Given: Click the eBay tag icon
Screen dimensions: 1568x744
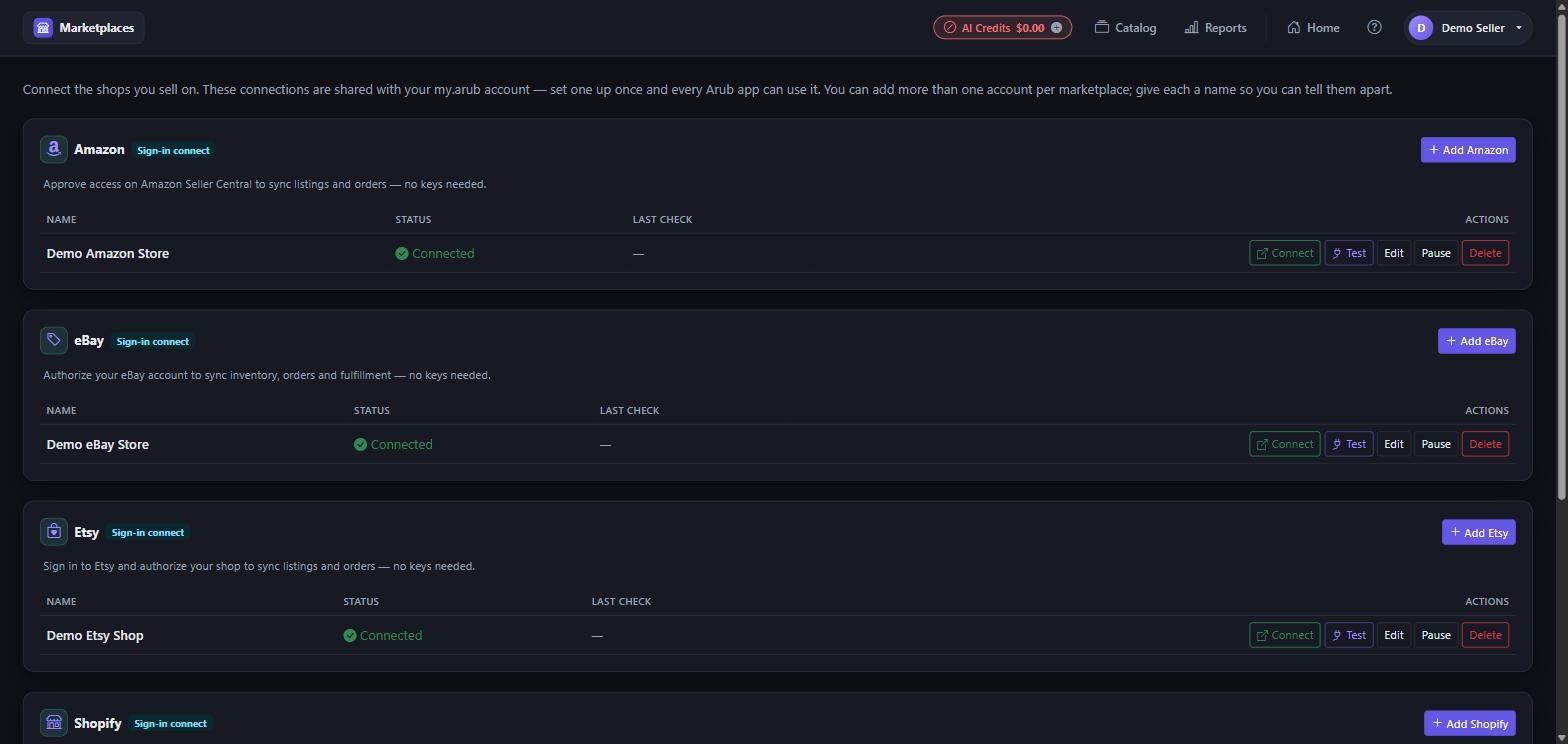Looking at the screenshot, I should 54,340.
